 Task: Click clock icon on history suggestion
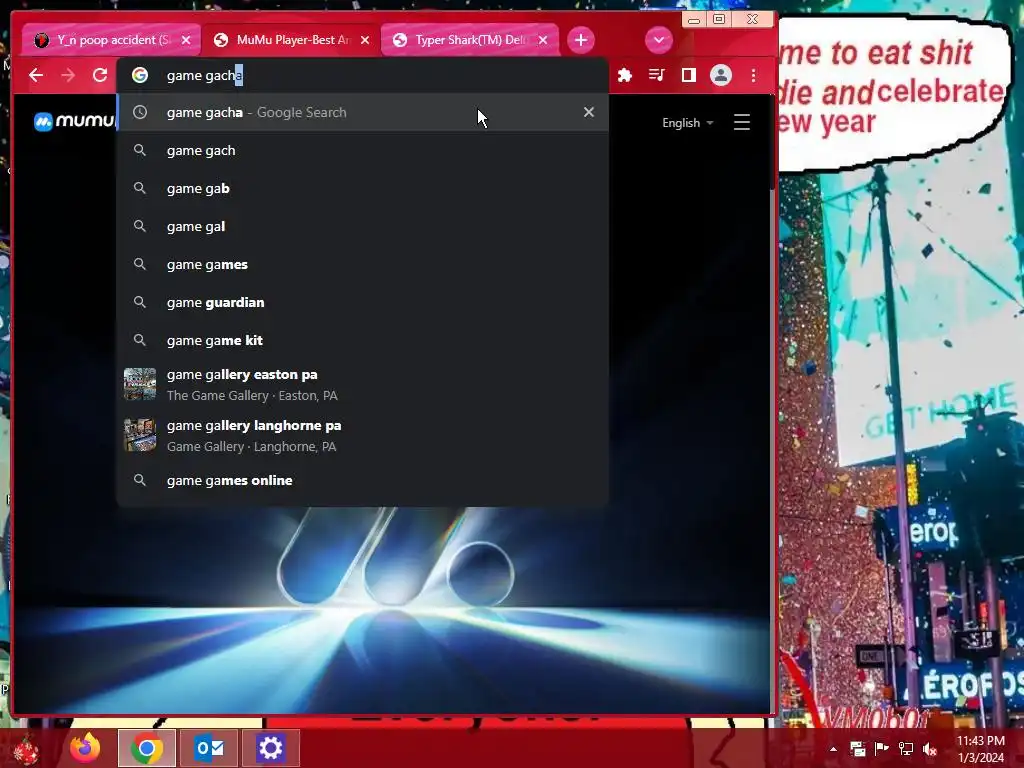(140, 112)
